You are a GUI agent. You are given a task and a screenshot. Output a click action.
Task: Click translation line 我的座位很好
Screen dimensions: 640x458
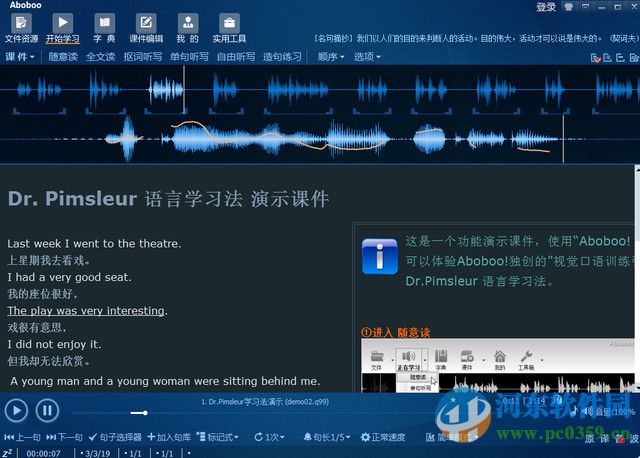42,293
